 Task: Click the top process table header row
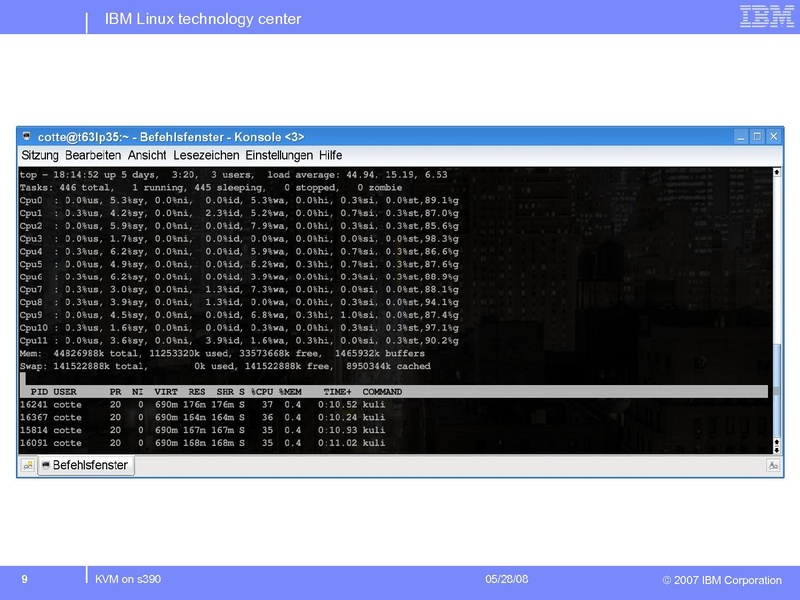pyautogui.click(x=390, y=392)
